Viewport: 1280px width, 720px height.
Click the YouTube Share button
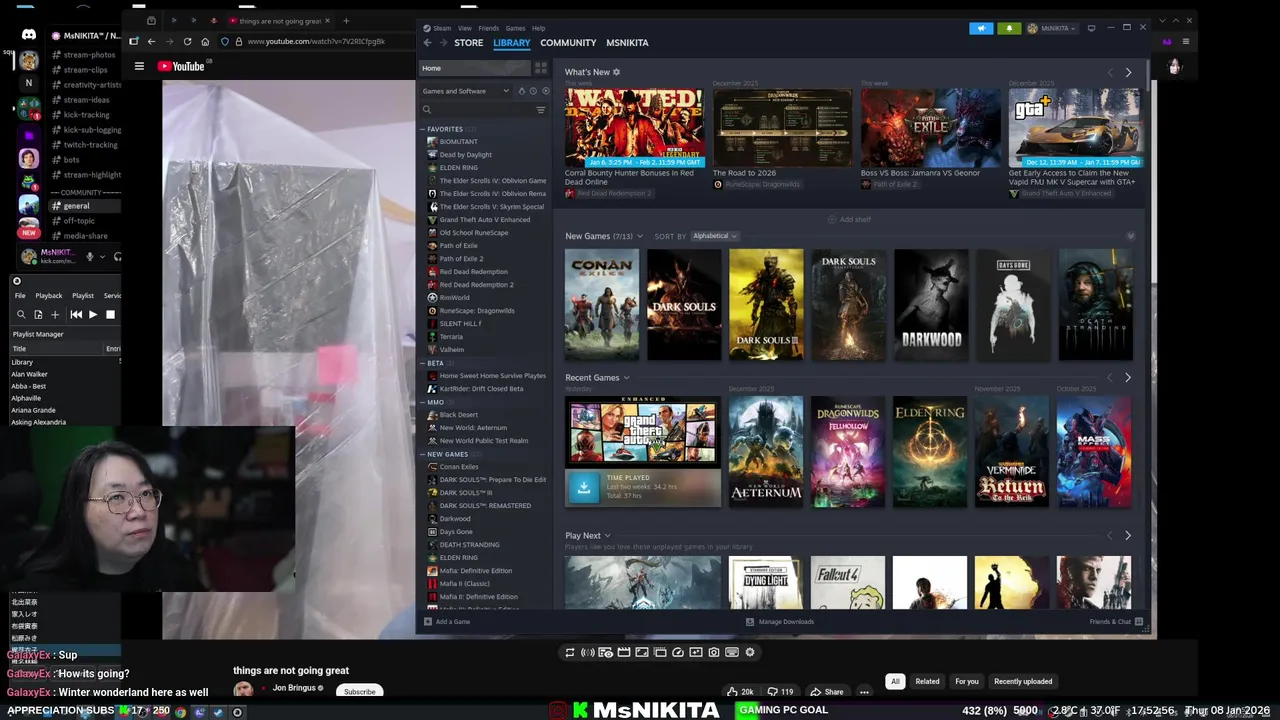[x=827, y=691]
